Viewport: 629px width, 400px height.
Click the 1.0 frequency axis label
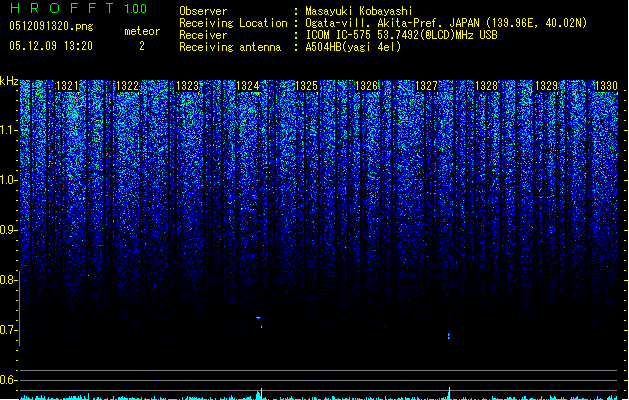[x=9, y=180]
